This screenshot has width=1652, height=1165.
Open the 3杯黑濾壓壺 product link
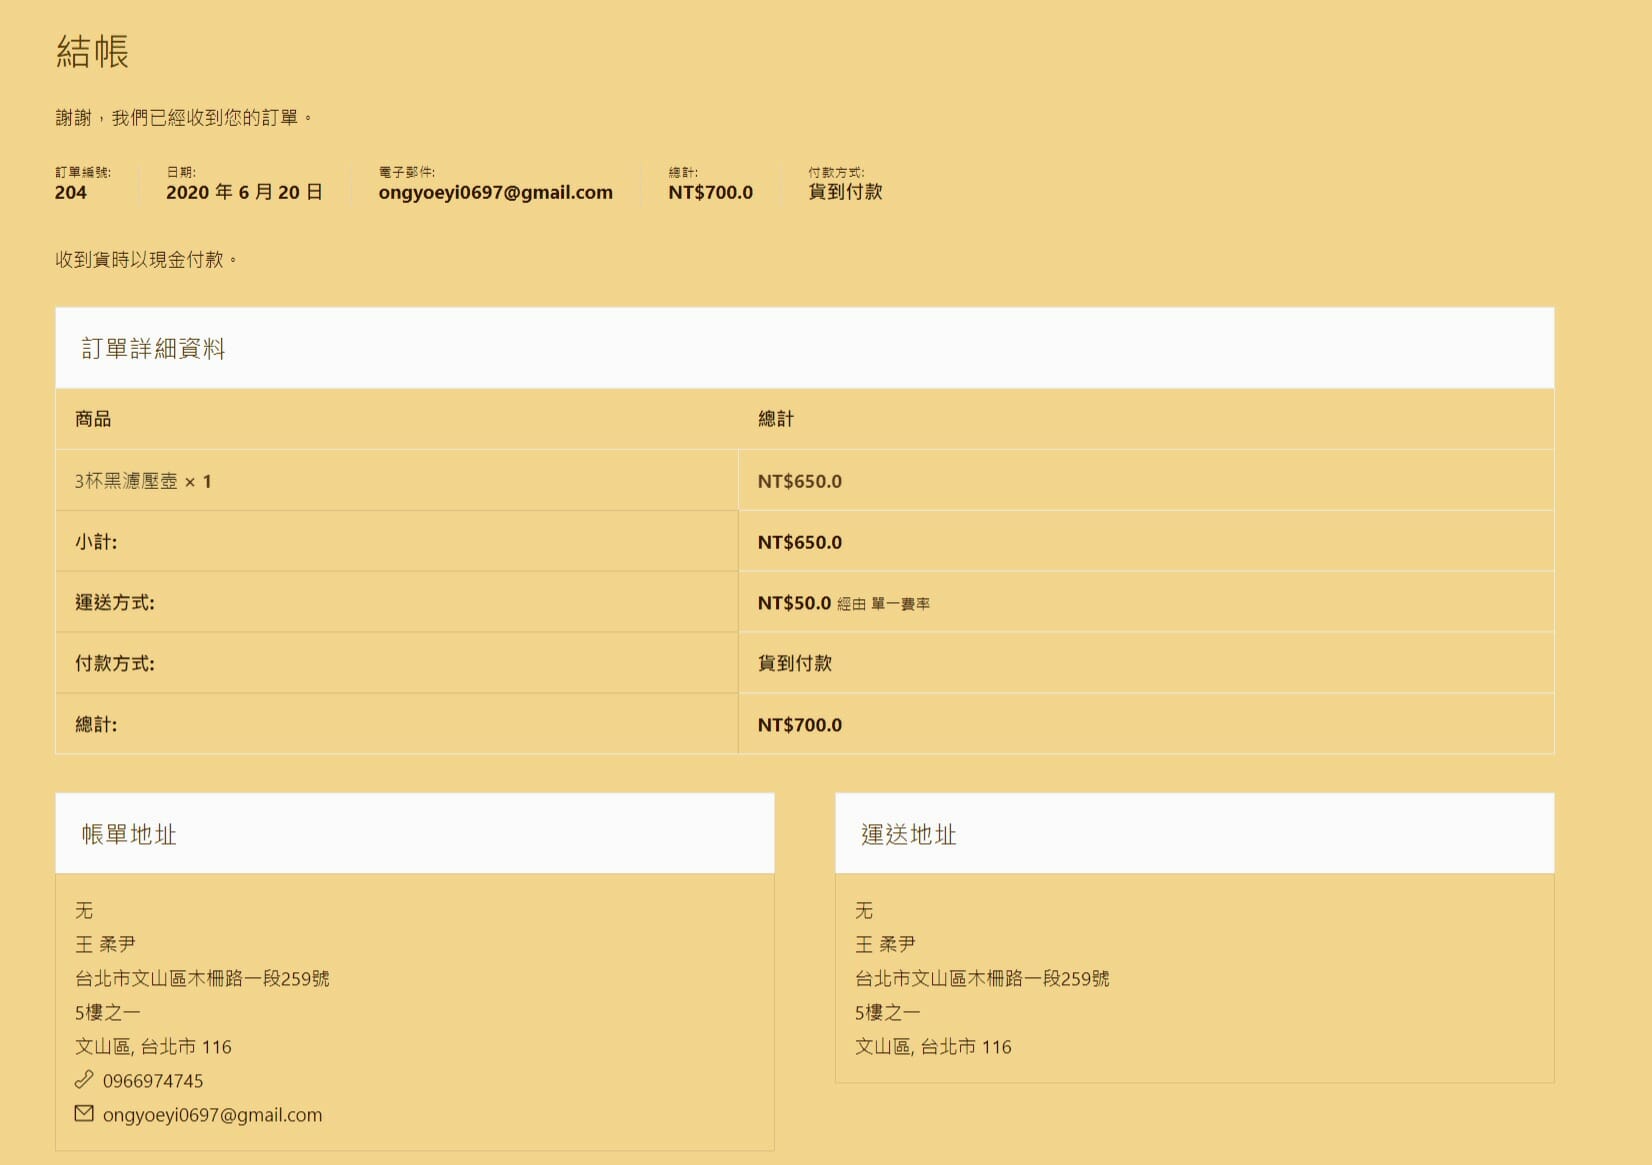tap(126, 482)
